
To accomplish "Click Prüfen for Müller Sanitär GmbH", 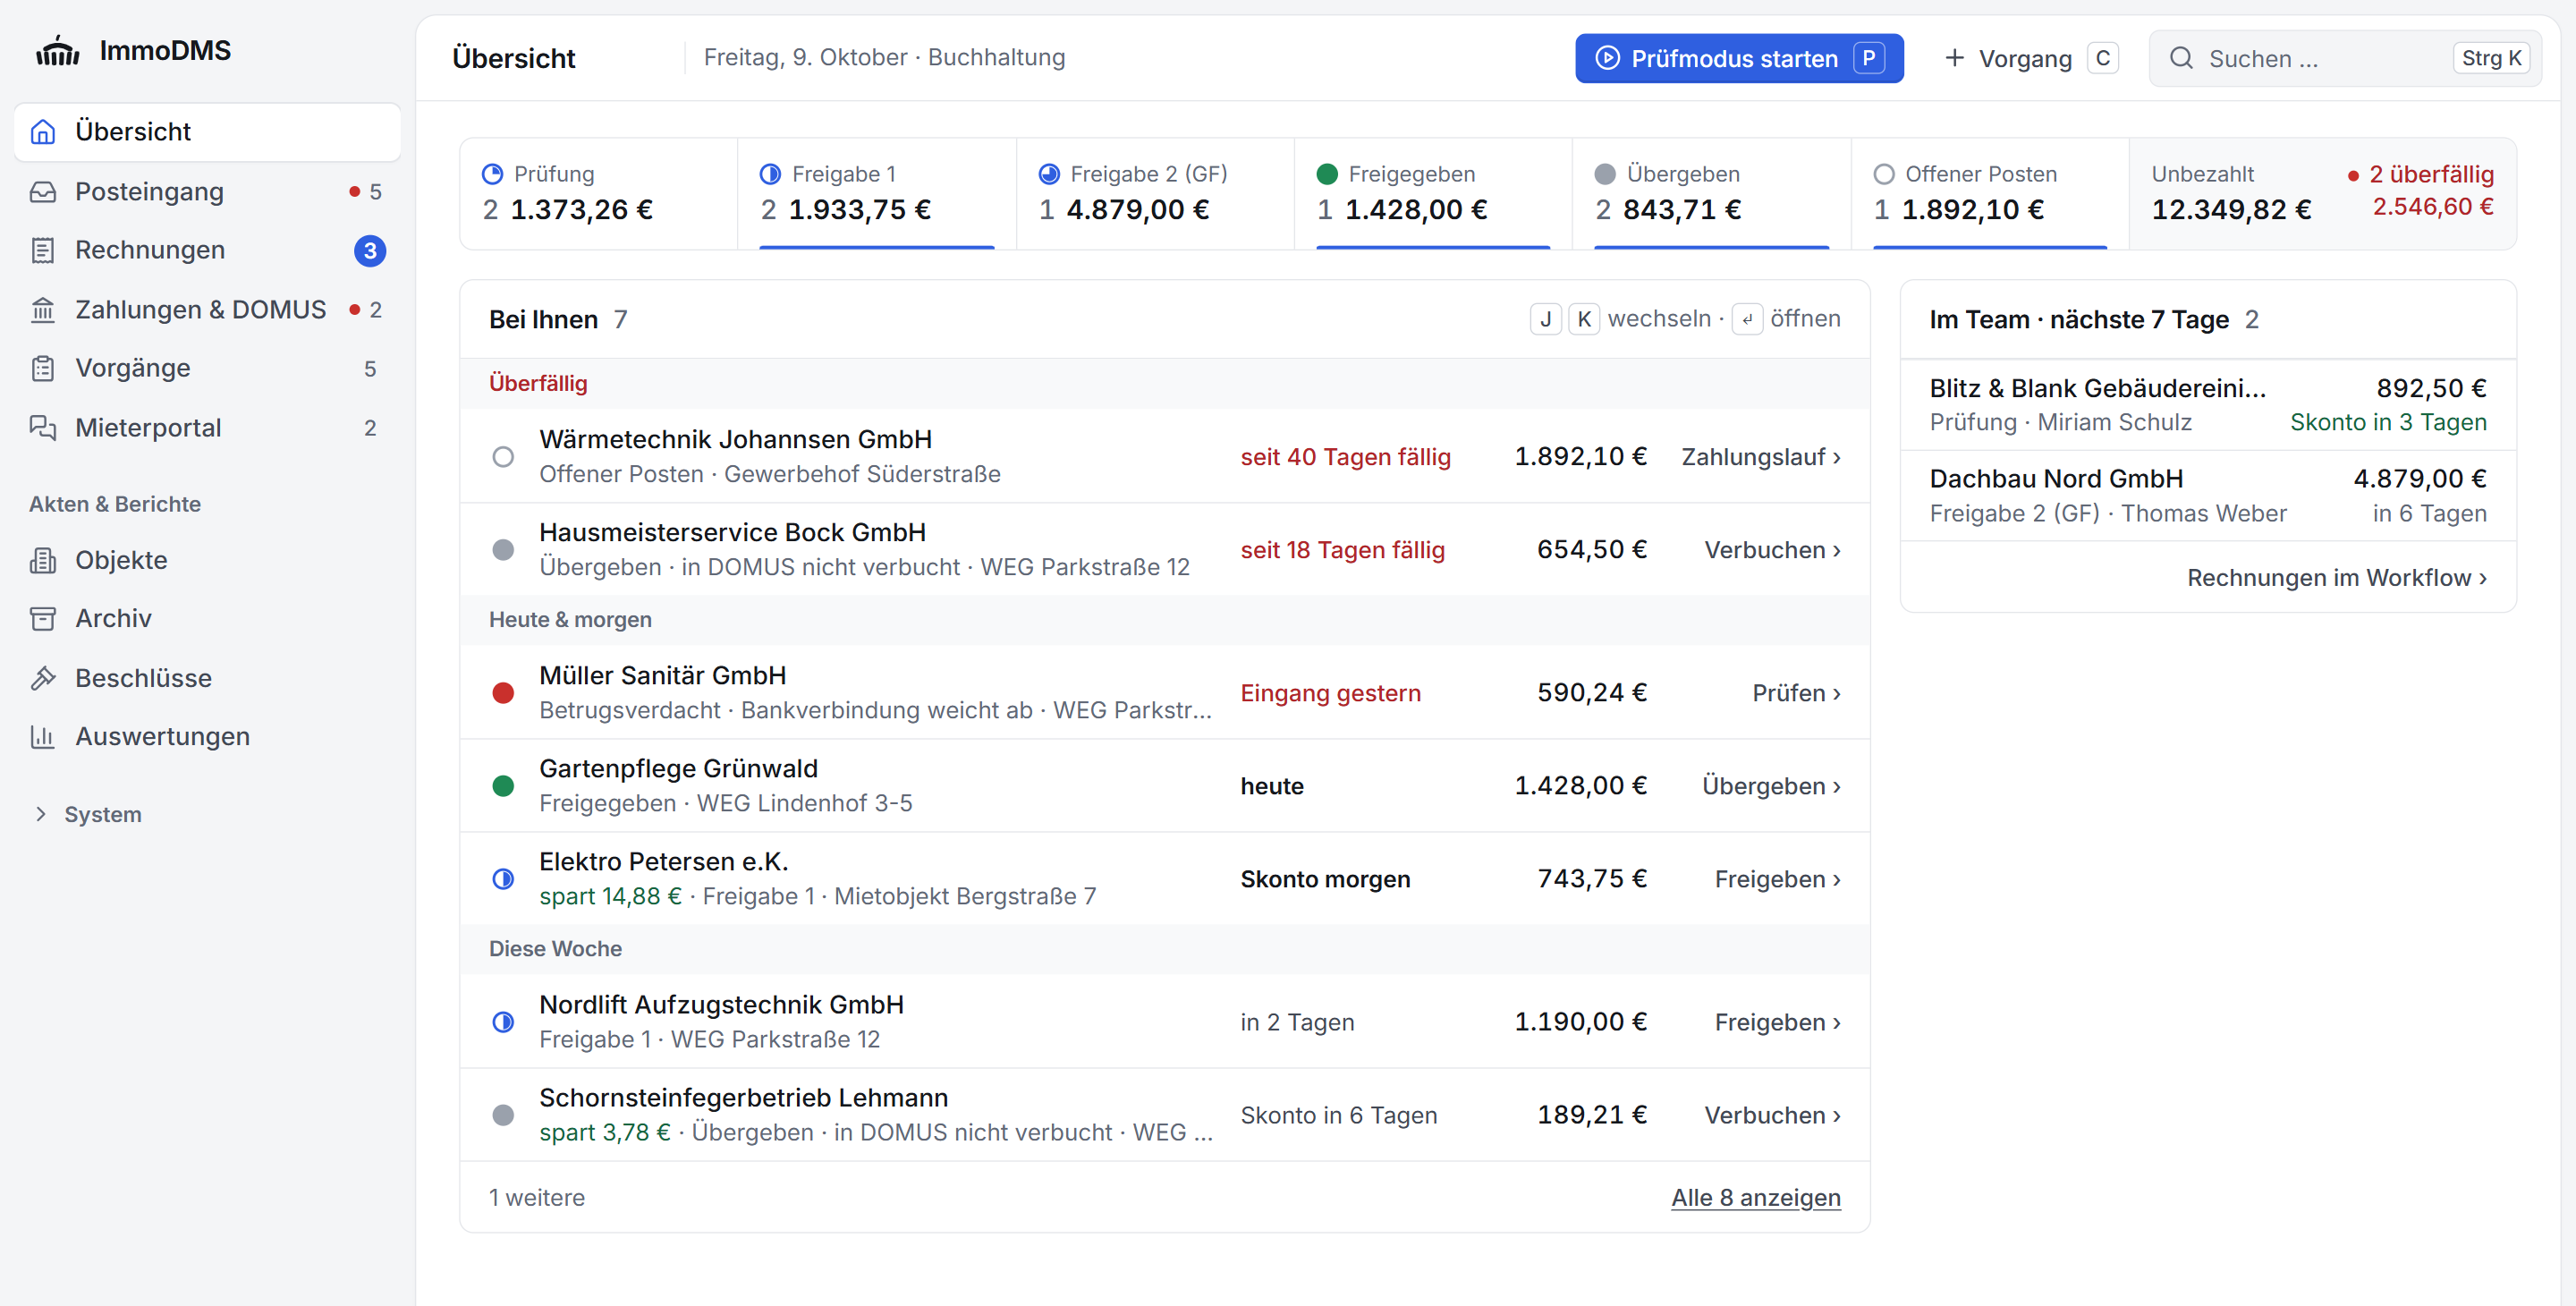I will tap(1796, 693).
